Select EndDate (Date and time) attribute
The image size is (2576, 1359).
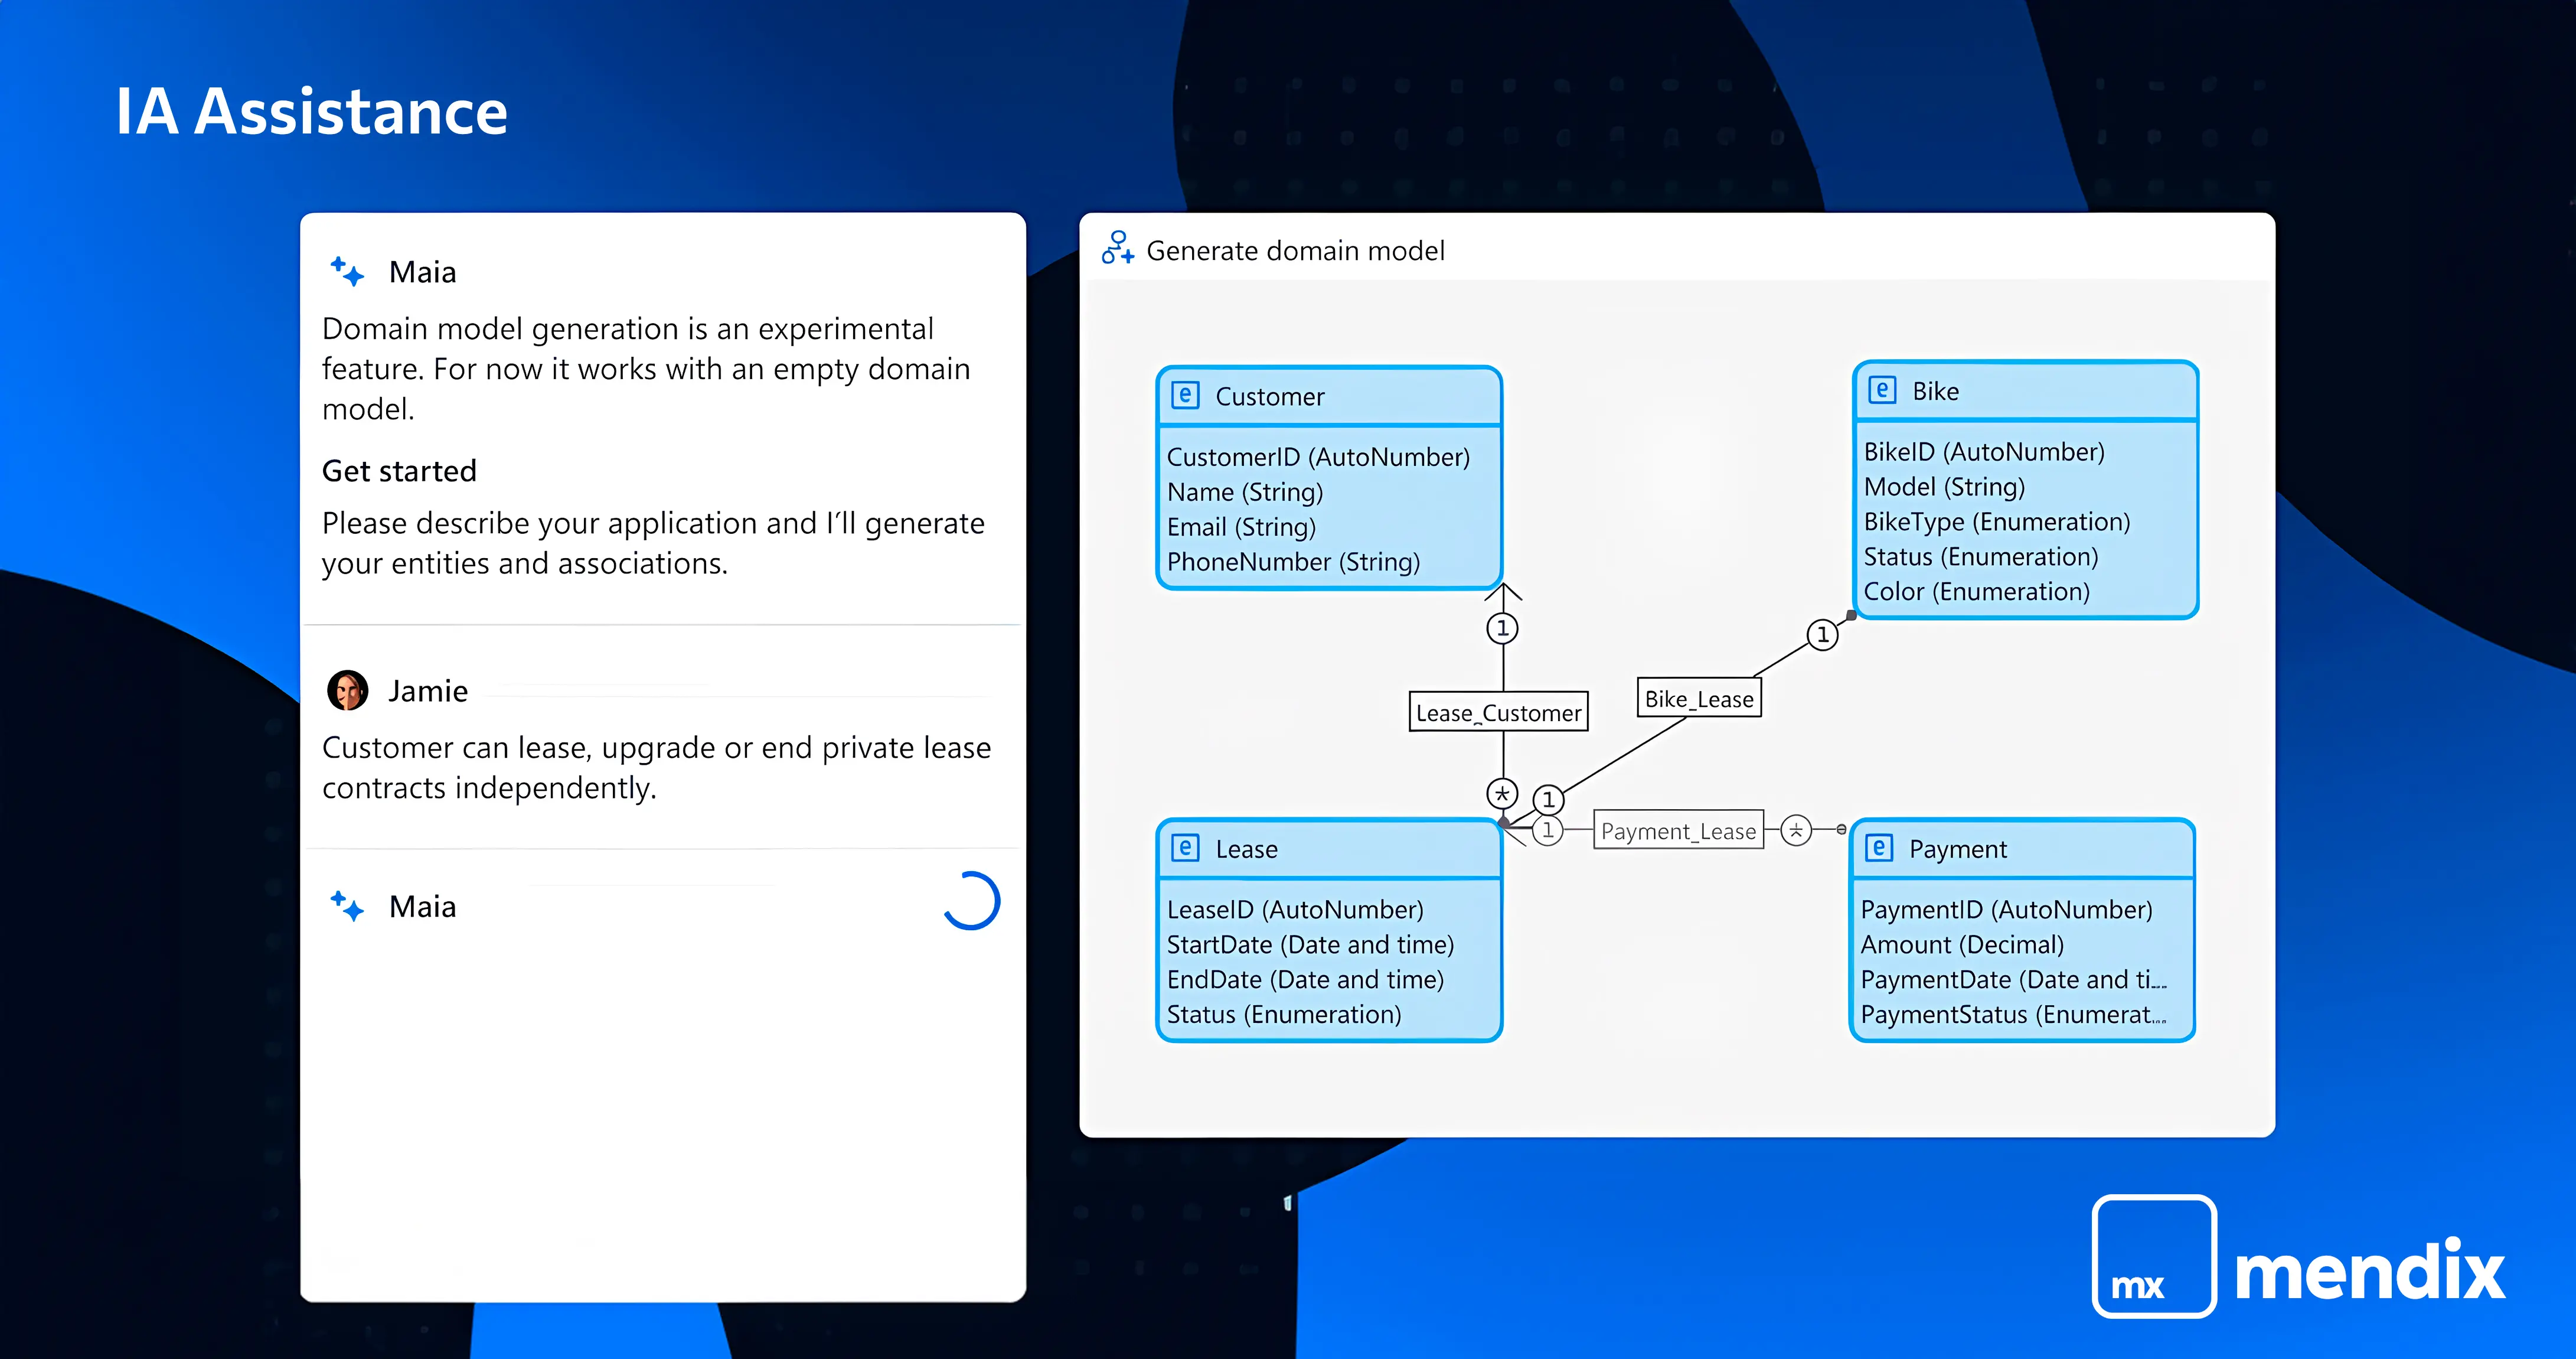click(1305, 980)
